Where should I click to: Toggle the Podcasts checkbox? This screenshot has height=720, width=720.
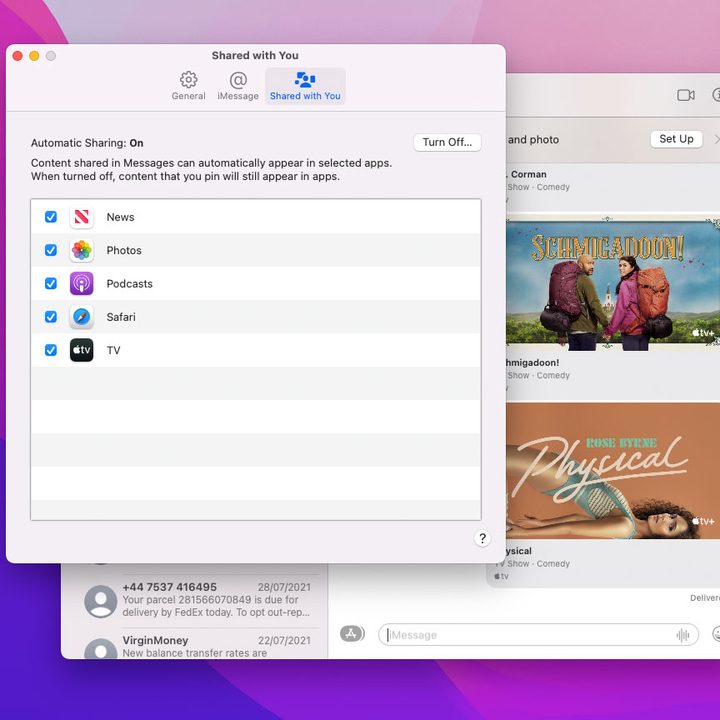[51, 283]
